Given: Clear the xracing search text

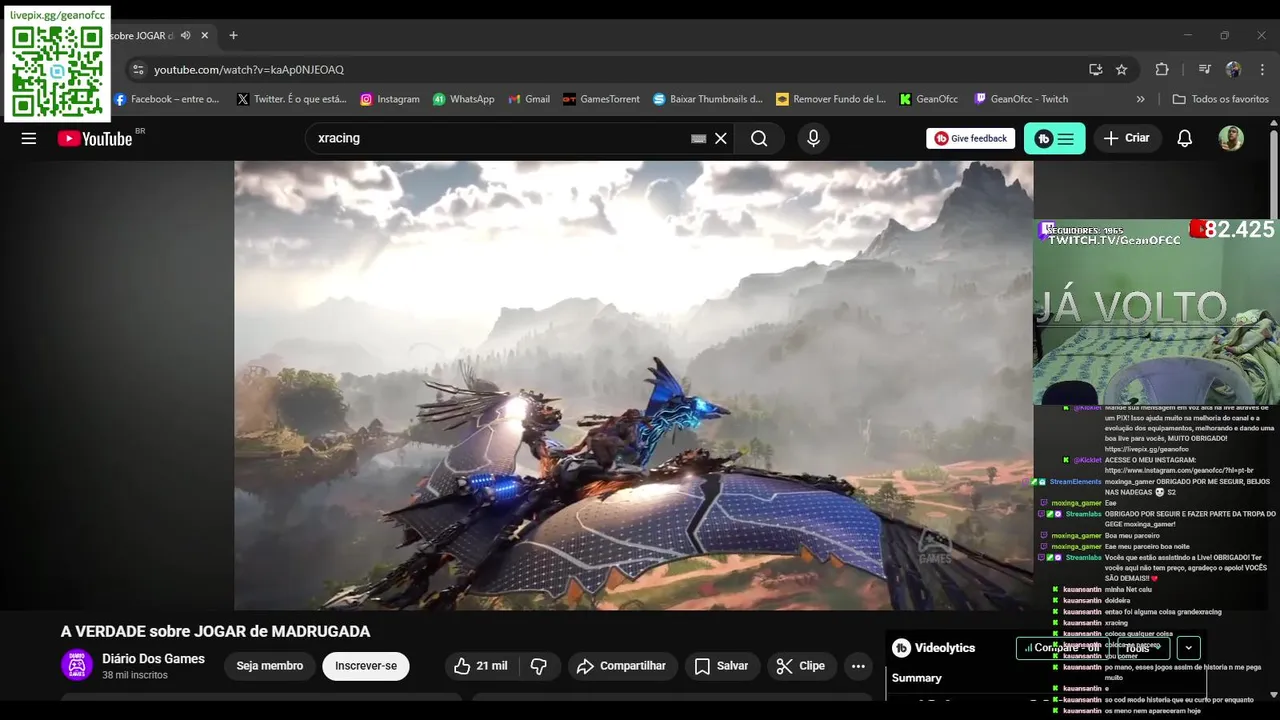Looking at the screenshot, I should pyautogui.click(x=721, y=138).
